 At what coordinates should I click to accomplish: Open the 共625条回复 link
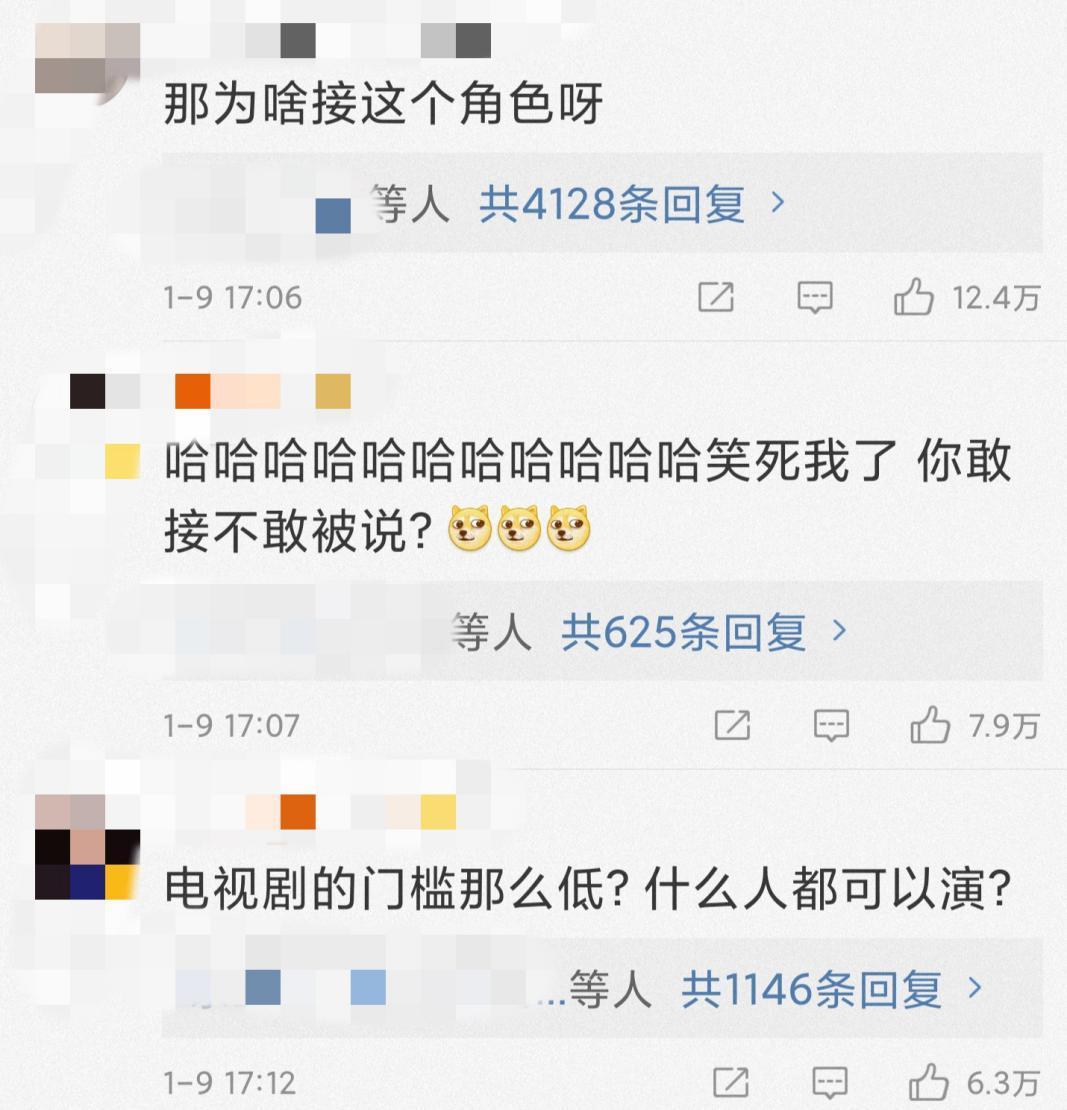click(x=683, y=631)
